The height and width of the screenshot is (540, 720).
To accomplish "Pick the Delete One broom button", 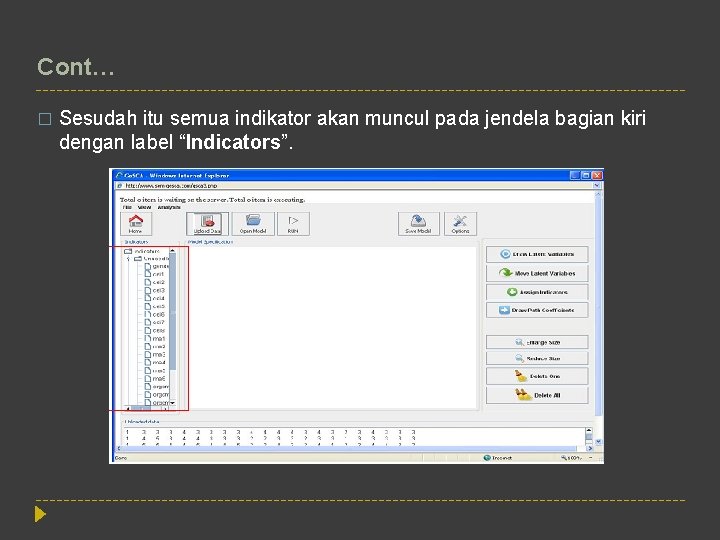I will (537, 376).
